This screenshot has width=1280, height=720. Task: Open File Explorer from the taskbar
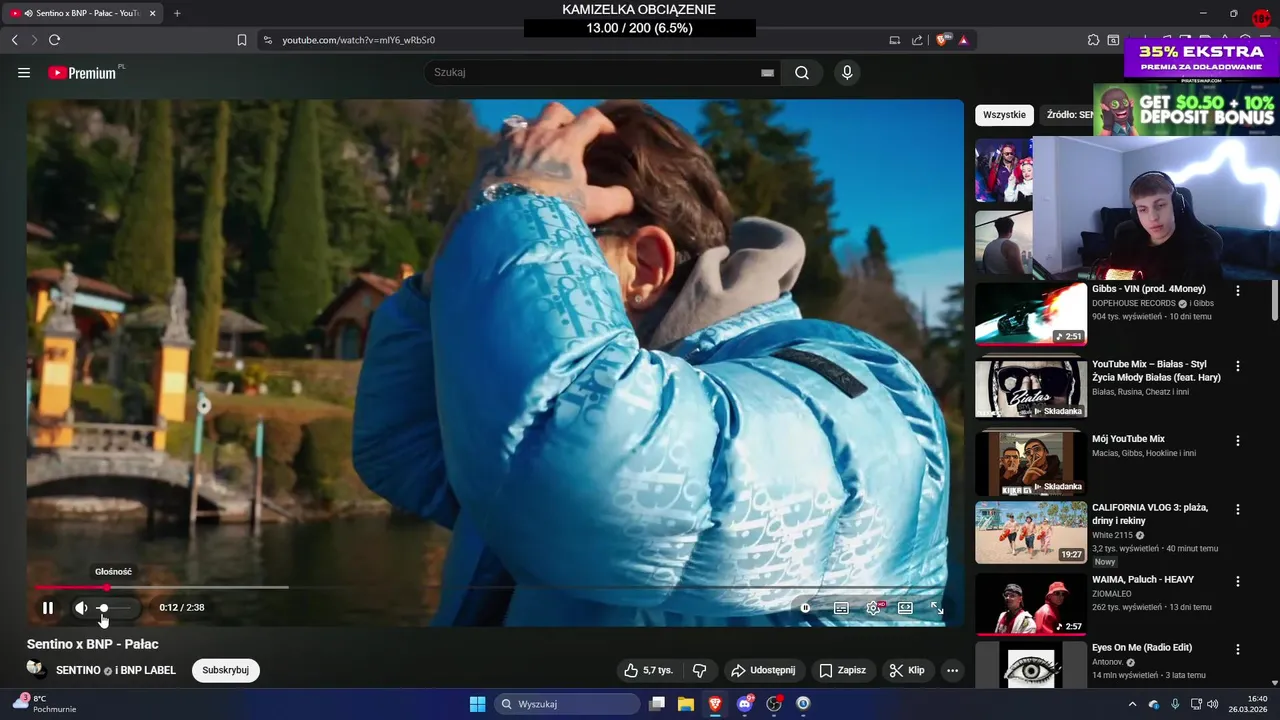[686, 704]
